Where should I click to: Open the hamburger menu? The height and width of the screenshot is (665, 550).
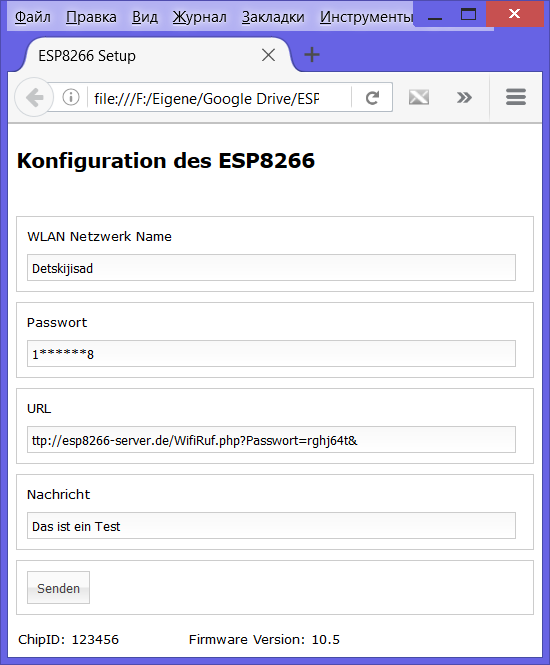[516, 97]
